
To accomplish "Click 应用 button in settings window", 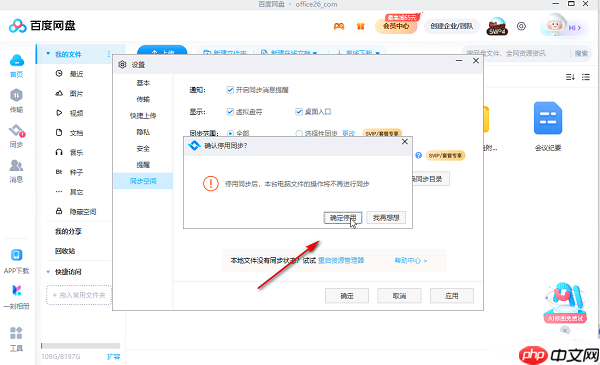I will (x=452, y=296).
